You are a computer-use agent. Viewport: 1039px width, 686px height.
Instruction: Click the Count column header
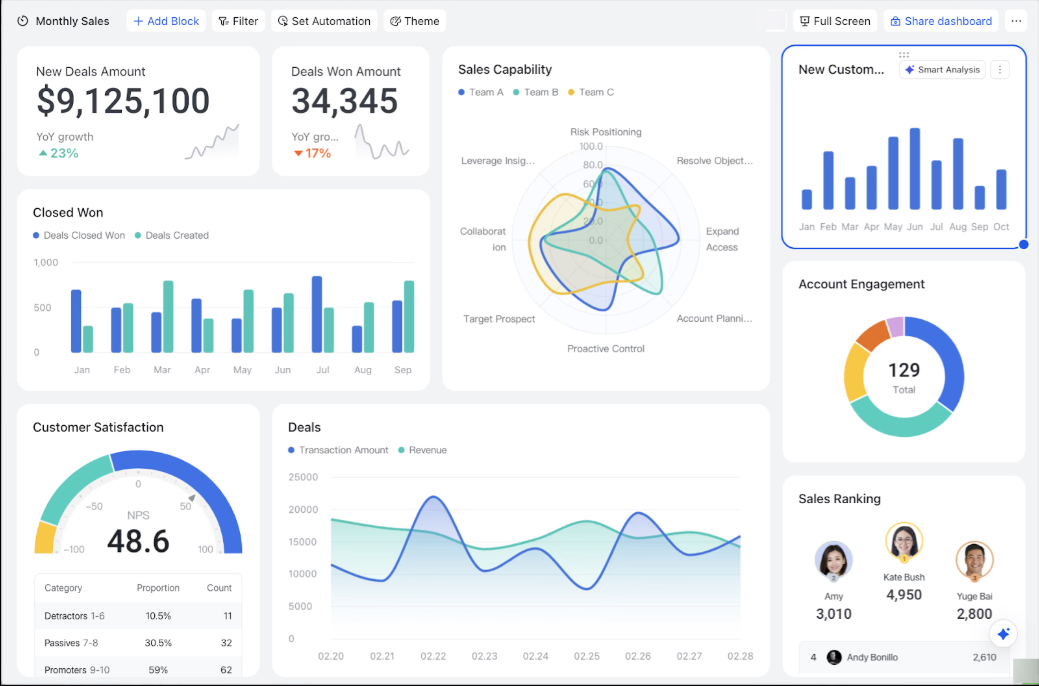(x=219, y=588)
